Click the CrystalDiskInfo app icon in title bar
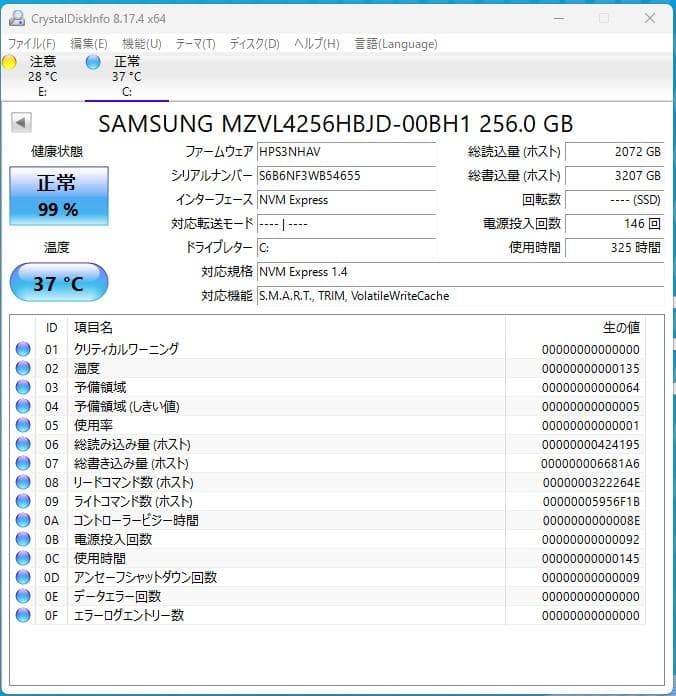The image size is (676, 696). tap(17, 19)
